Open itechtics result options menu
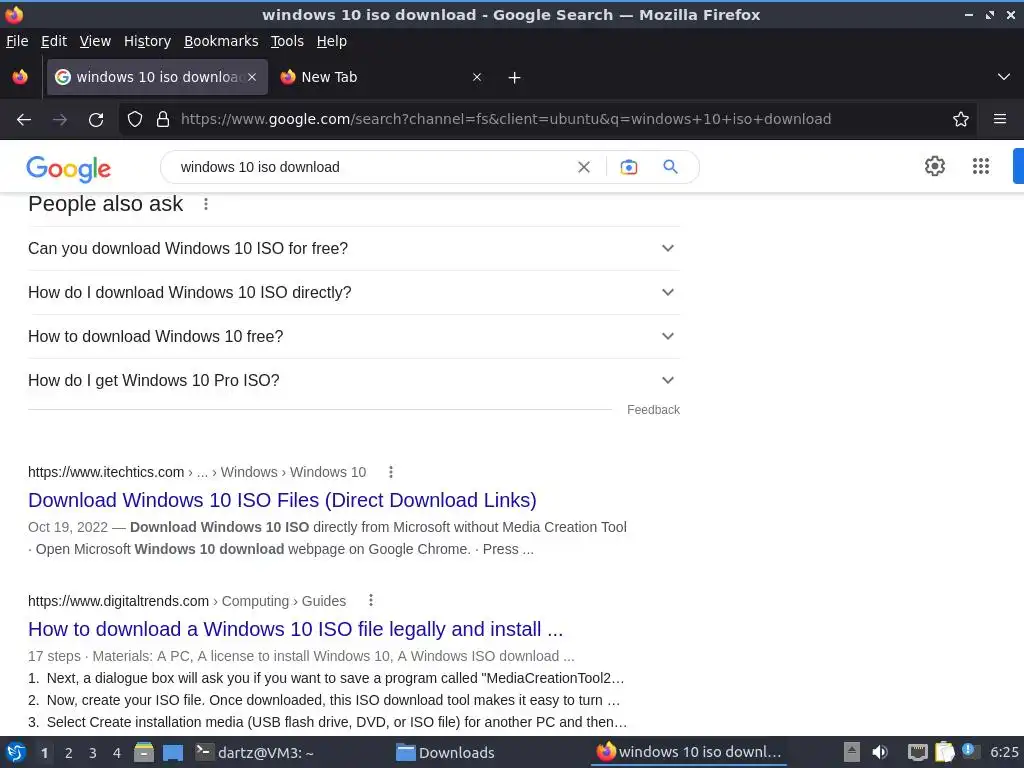The height and width of the screenshot is (768, 1024). [391, 472]
